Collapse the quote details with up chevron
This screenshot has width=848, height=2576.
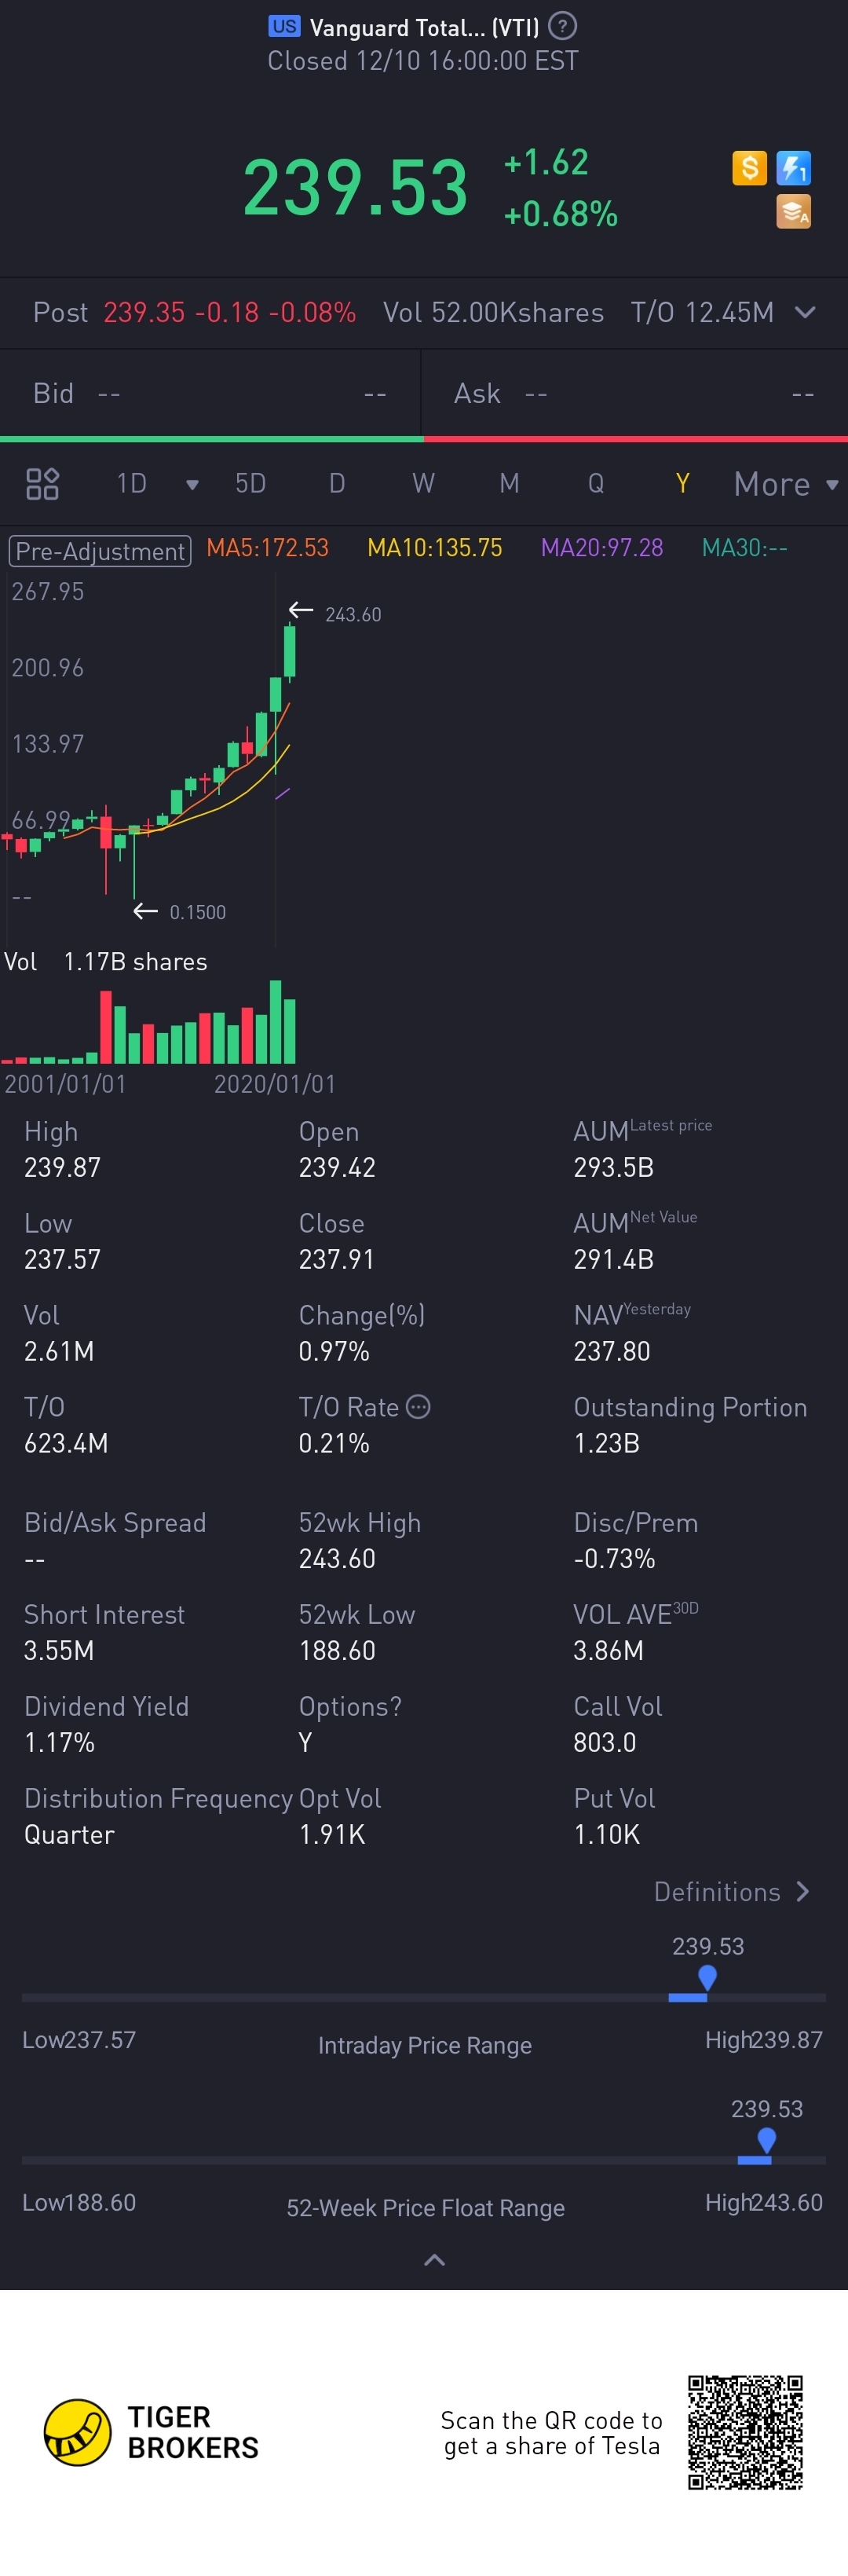click(x=434, y=2260)
